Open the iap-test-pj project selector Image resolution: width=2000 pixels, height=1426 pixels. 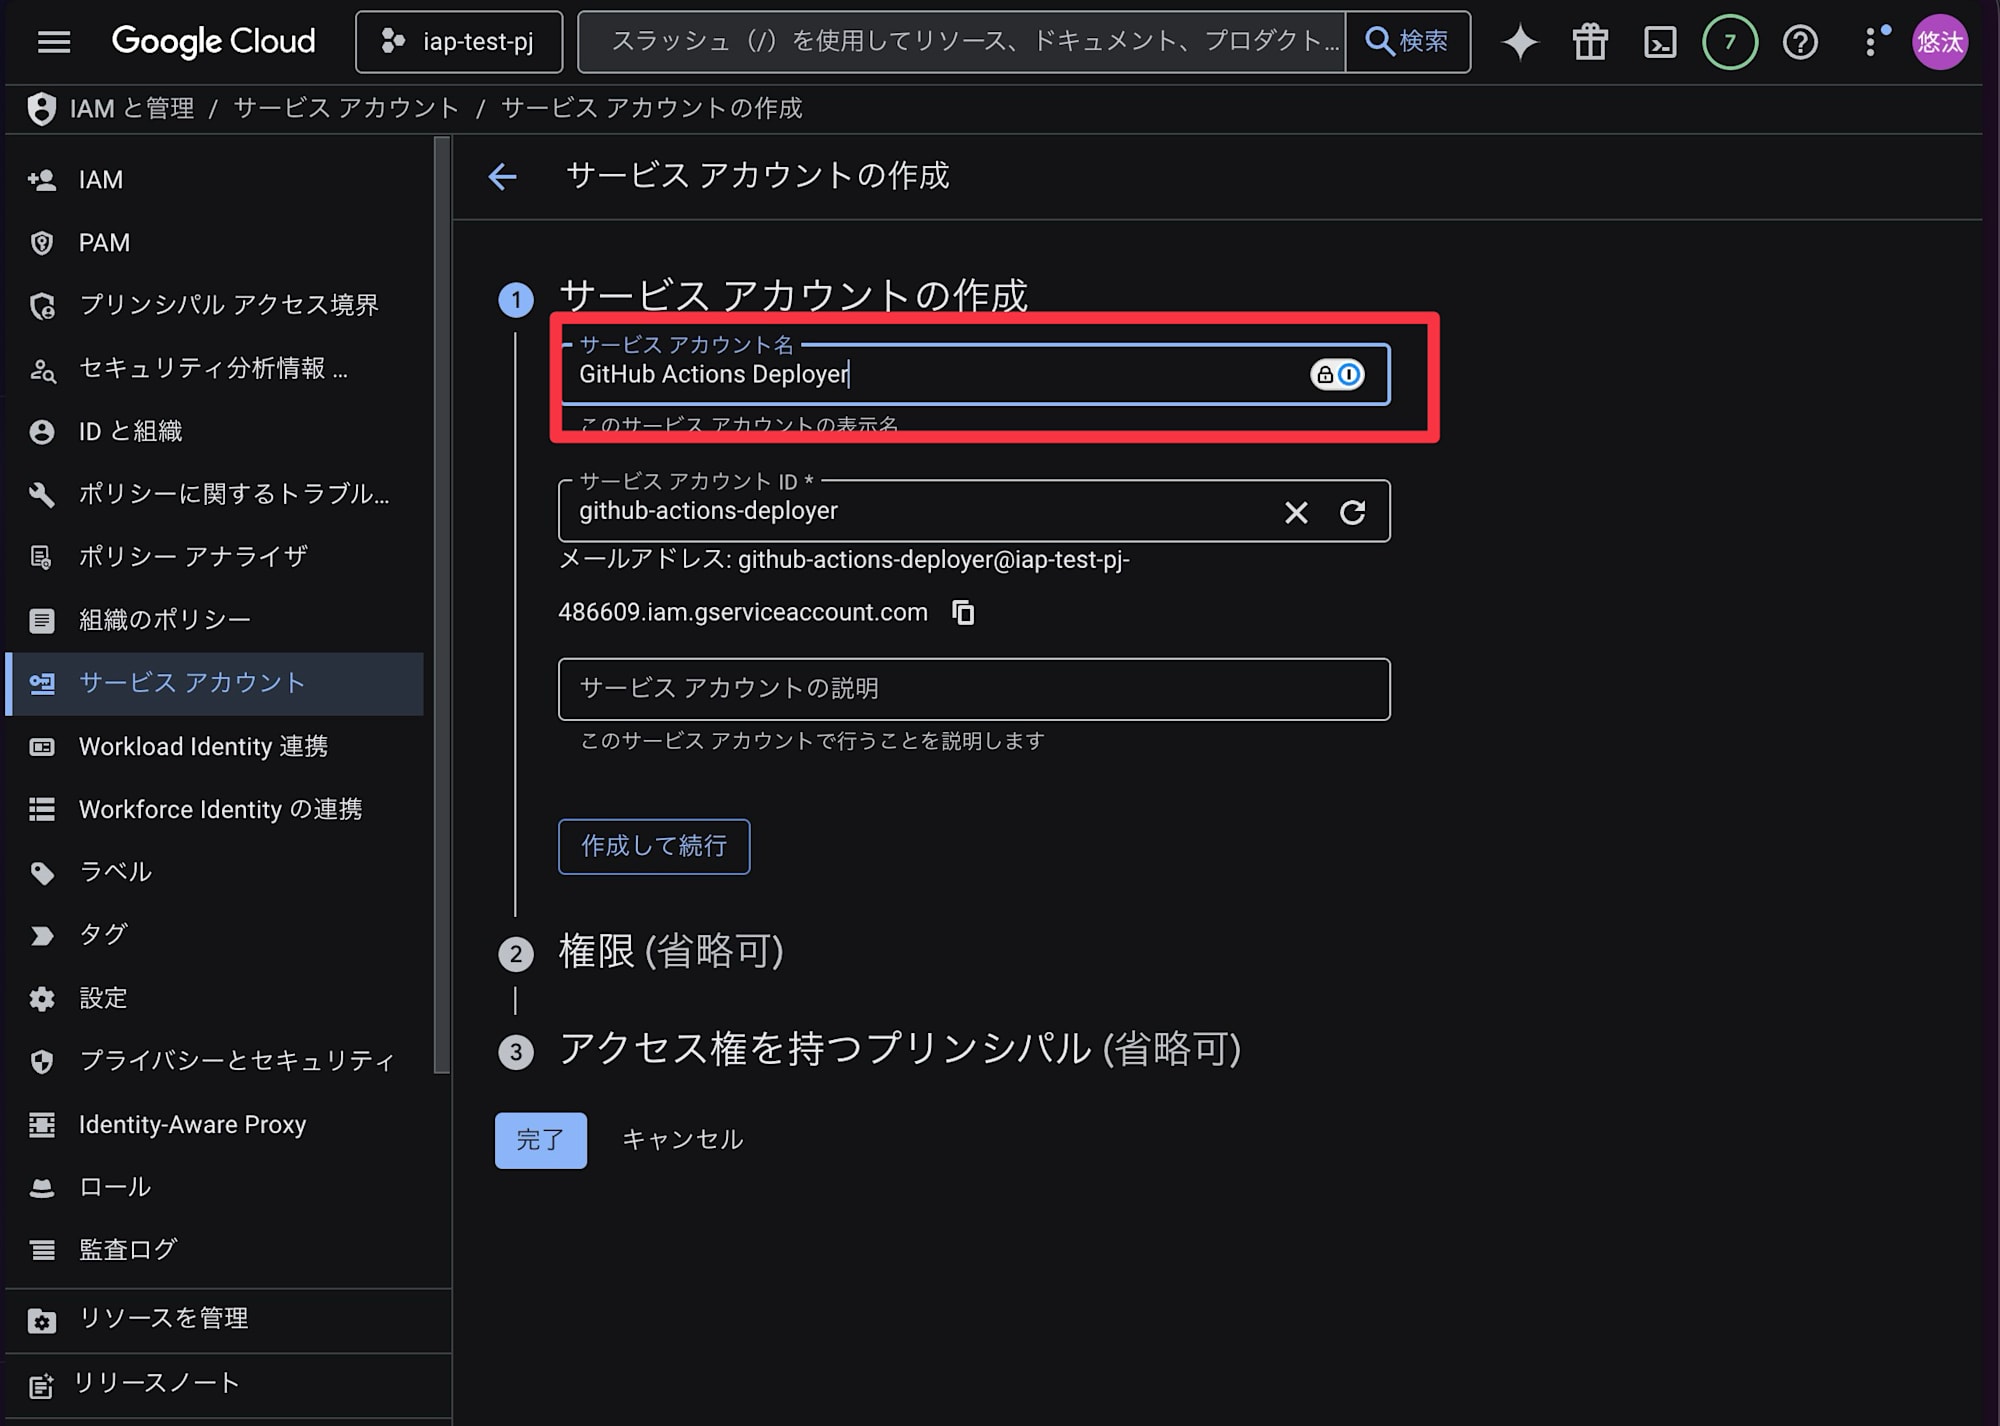pyautogui.click(x=459, y=42)
